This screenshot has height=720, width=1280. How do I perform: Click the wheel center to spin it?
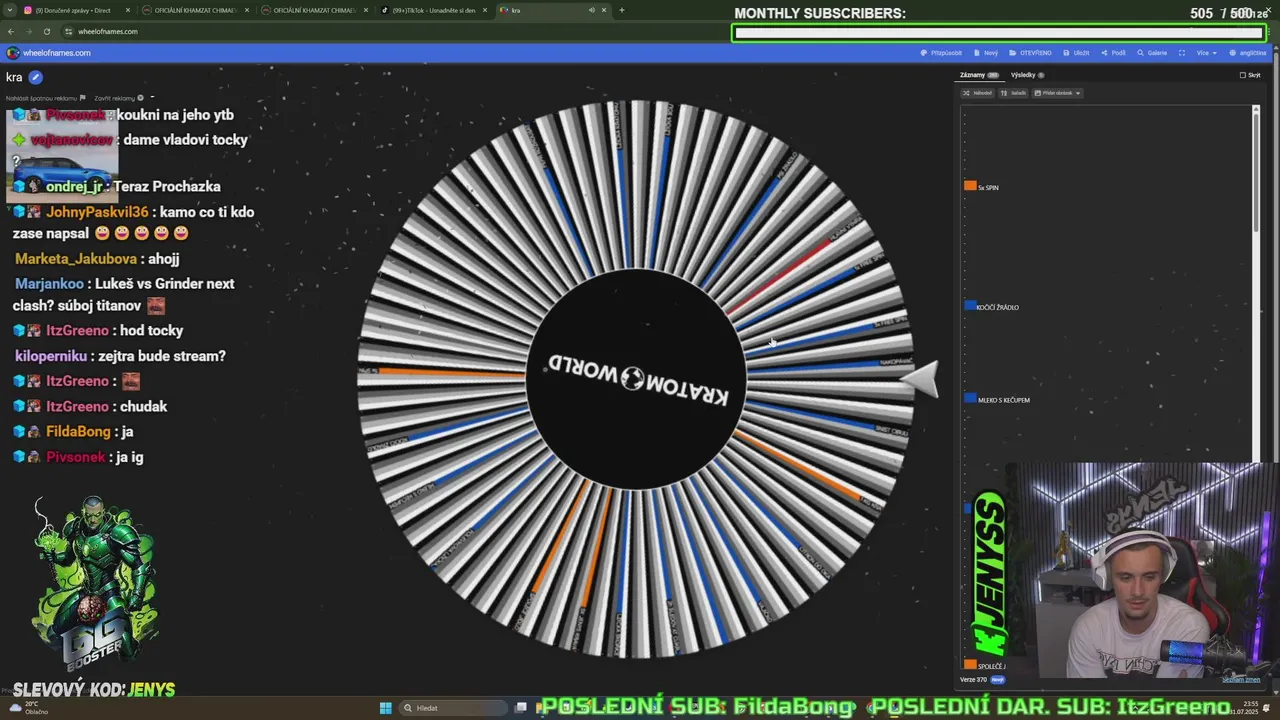(x=636, y=379)
